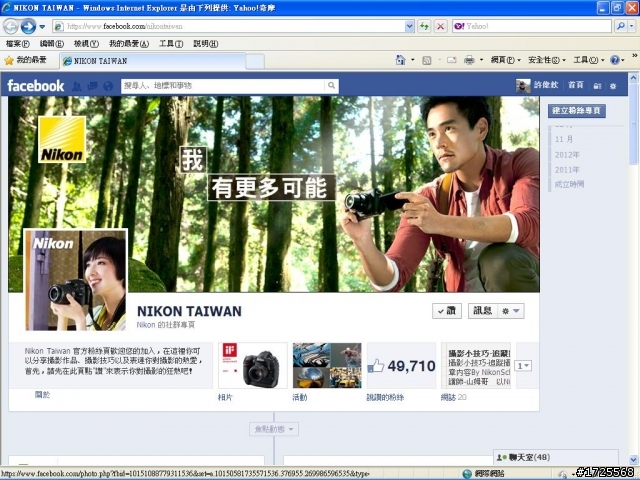Viewport: 640px width, 480px height.
Task: Click the Facebook messages icon
Action: click(92, 86)
